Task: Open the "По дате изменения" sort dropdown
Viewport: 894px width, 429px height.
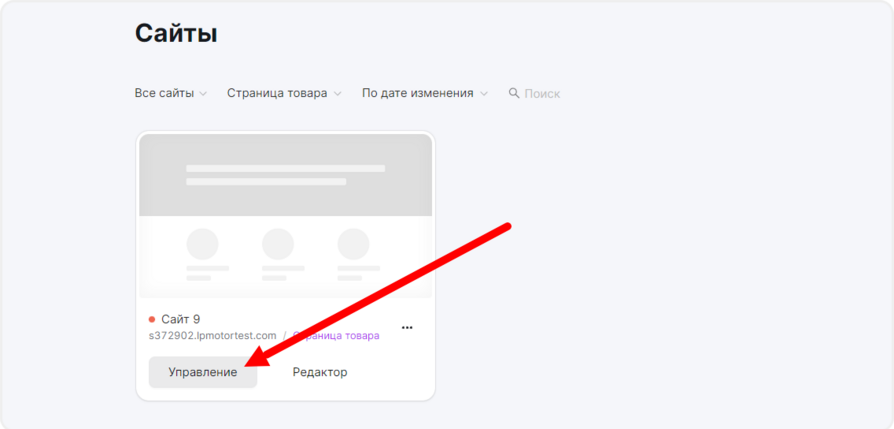Action: (x=417, y=93)
